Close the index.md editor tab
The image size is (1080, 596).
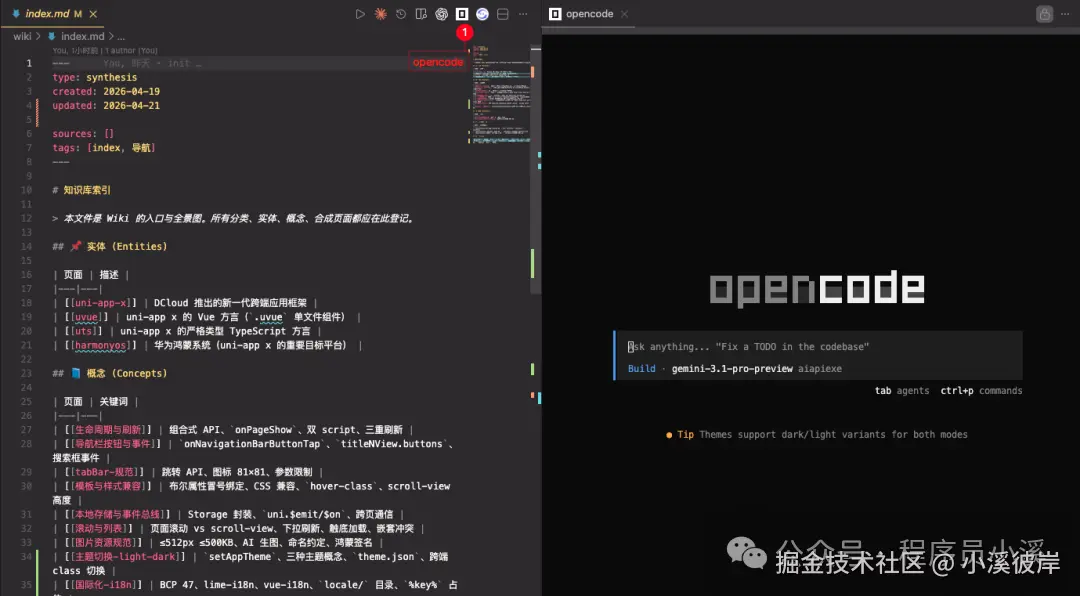point(93,14)
